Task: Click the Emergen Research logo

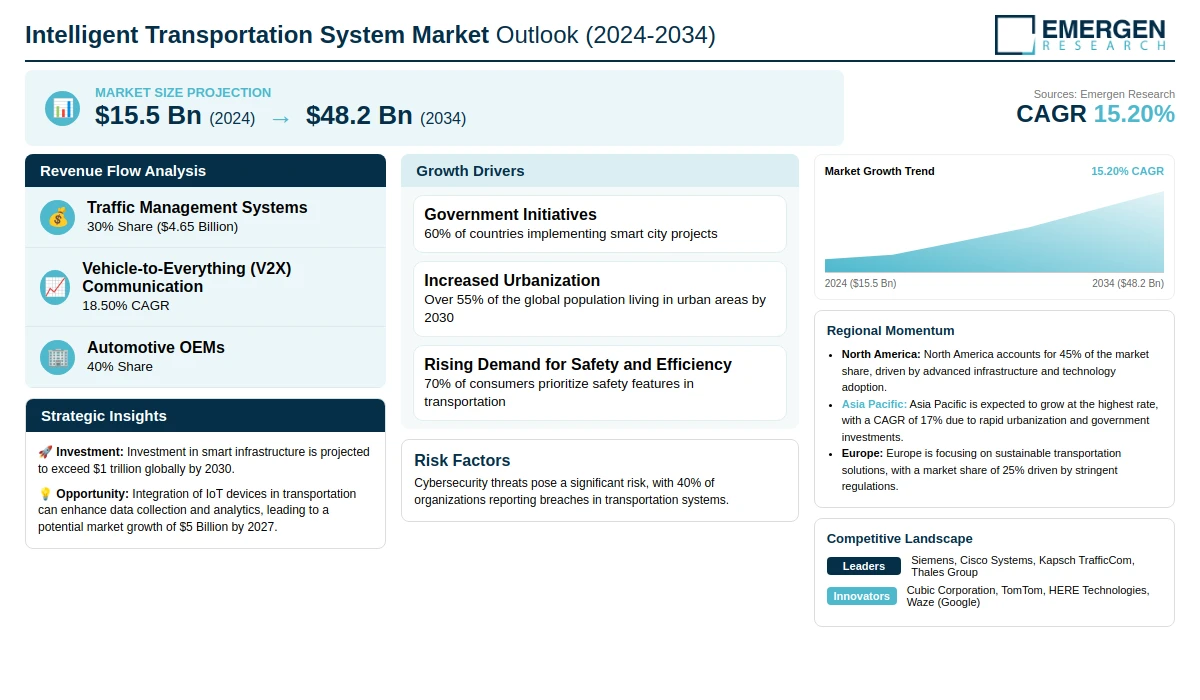Action: [x=1080, y=34]
